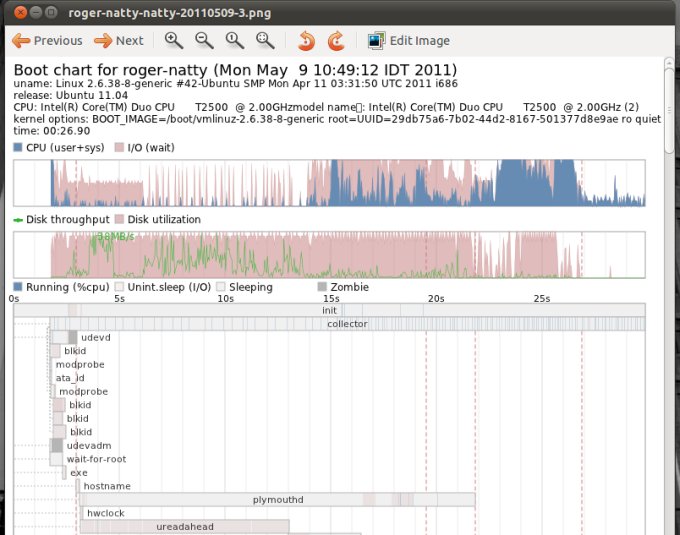Click the ata_id process label
The width and height of the screenshot is (680, 535).
click(70, 378)
